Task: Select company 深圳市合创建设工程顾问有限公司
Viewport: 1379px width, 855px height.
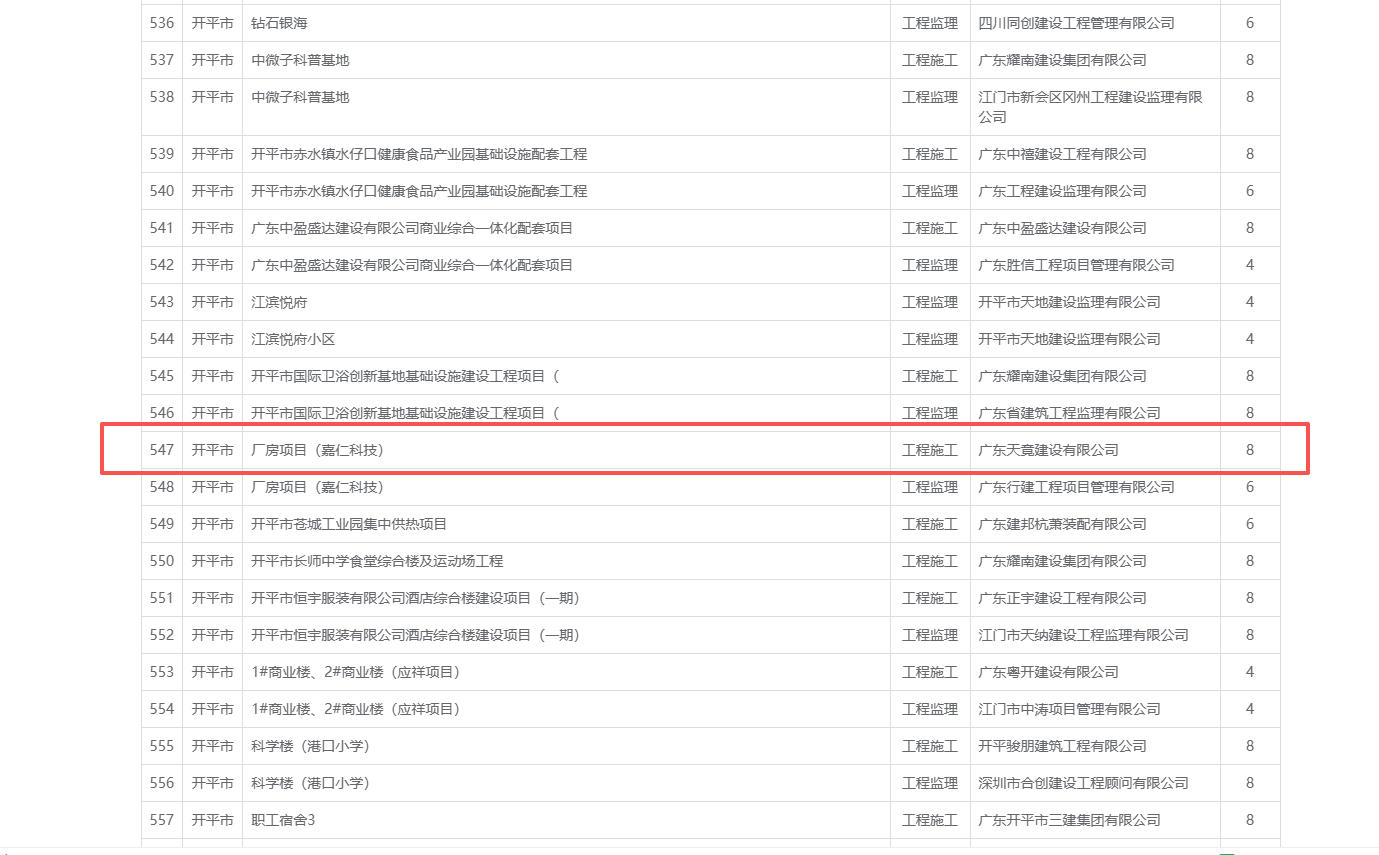Action: click(1083, 783)
